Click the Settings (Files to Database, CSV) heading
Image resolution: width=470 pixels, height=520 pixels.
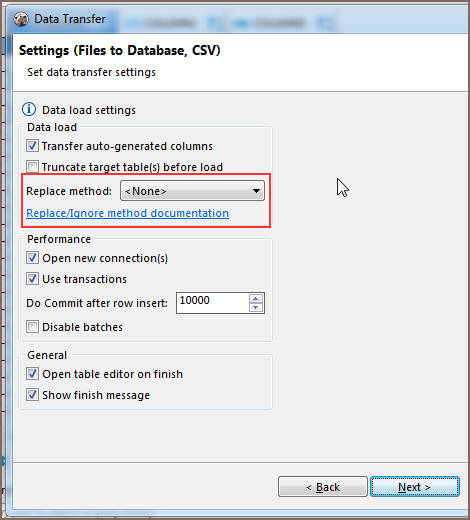tap(120, 51)
